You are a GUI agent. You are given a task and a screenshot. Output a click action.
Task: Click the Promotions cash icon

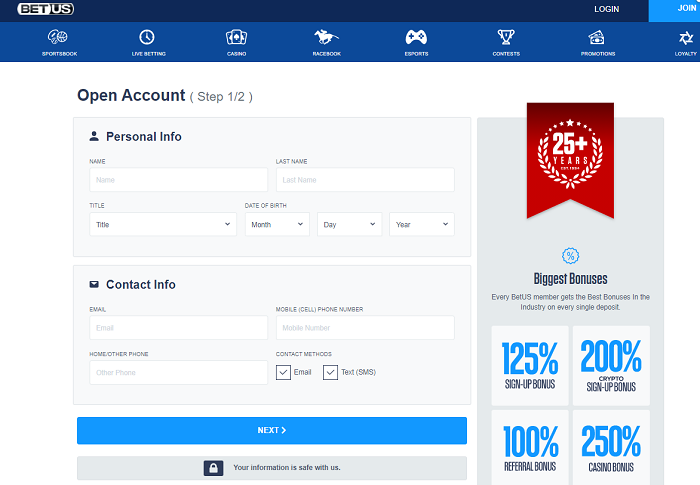click(598, 38)
